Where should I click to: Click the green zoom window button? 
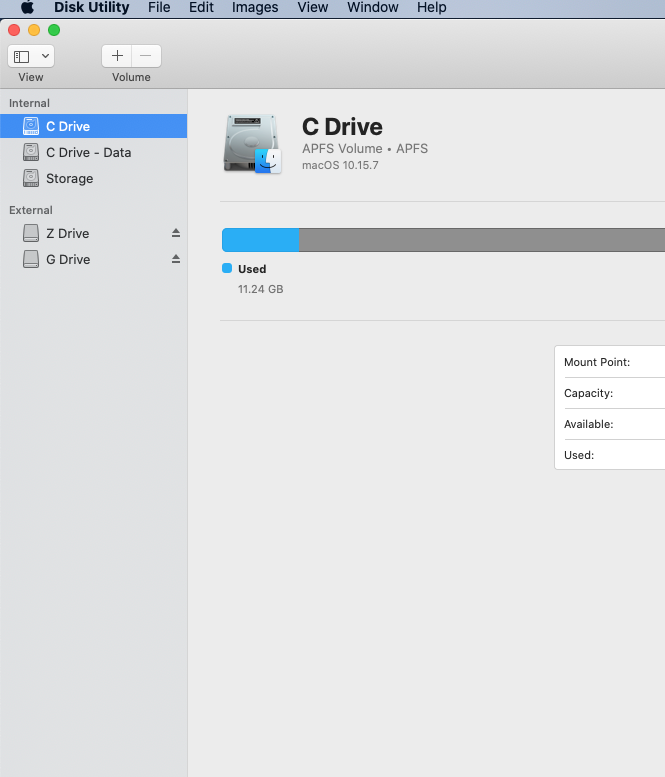54,30
